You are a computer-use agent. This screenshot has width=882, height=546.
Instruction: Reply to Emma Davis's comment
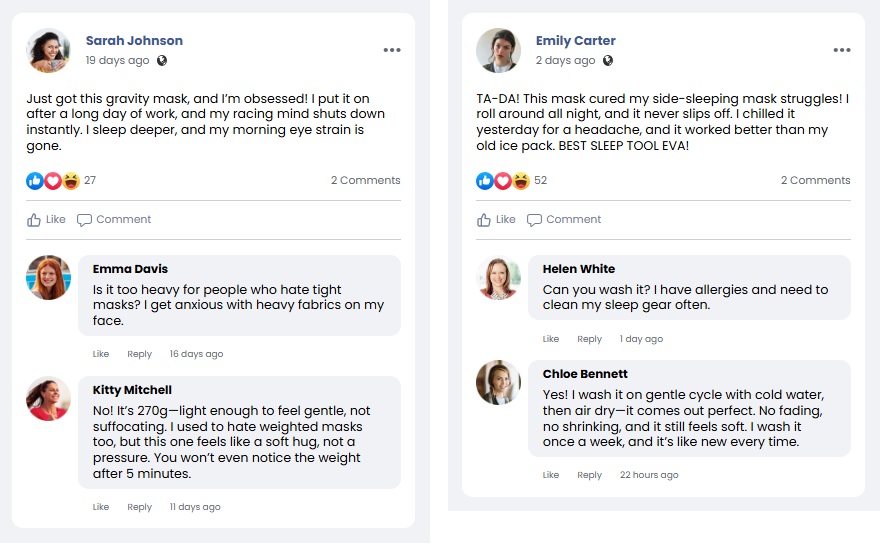click(x=139, y=354)
